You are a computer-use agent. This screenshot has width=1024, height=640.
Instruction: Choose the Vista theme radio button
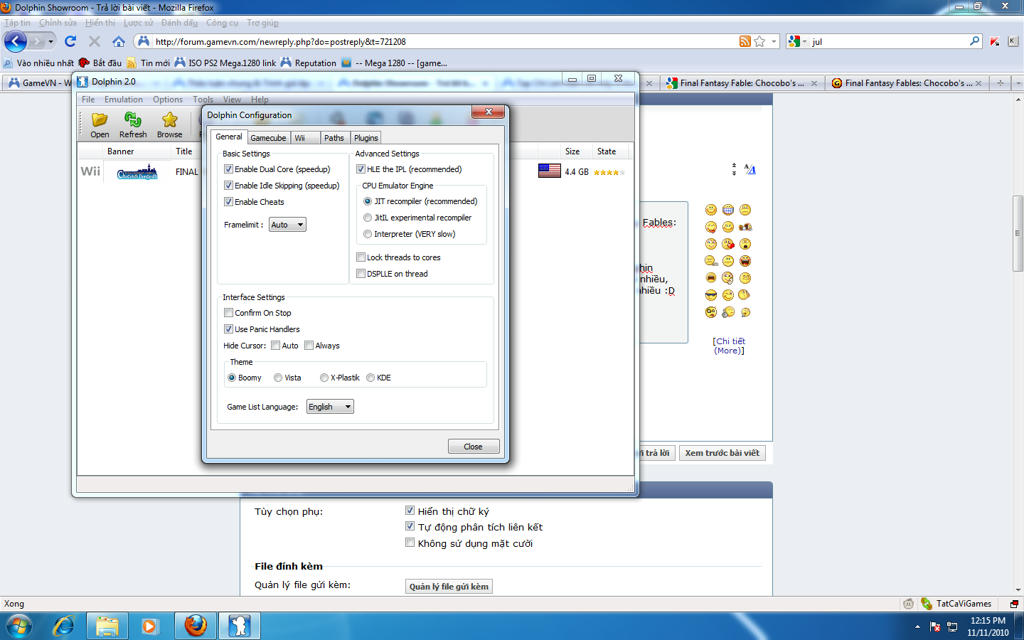coord(278,378)
